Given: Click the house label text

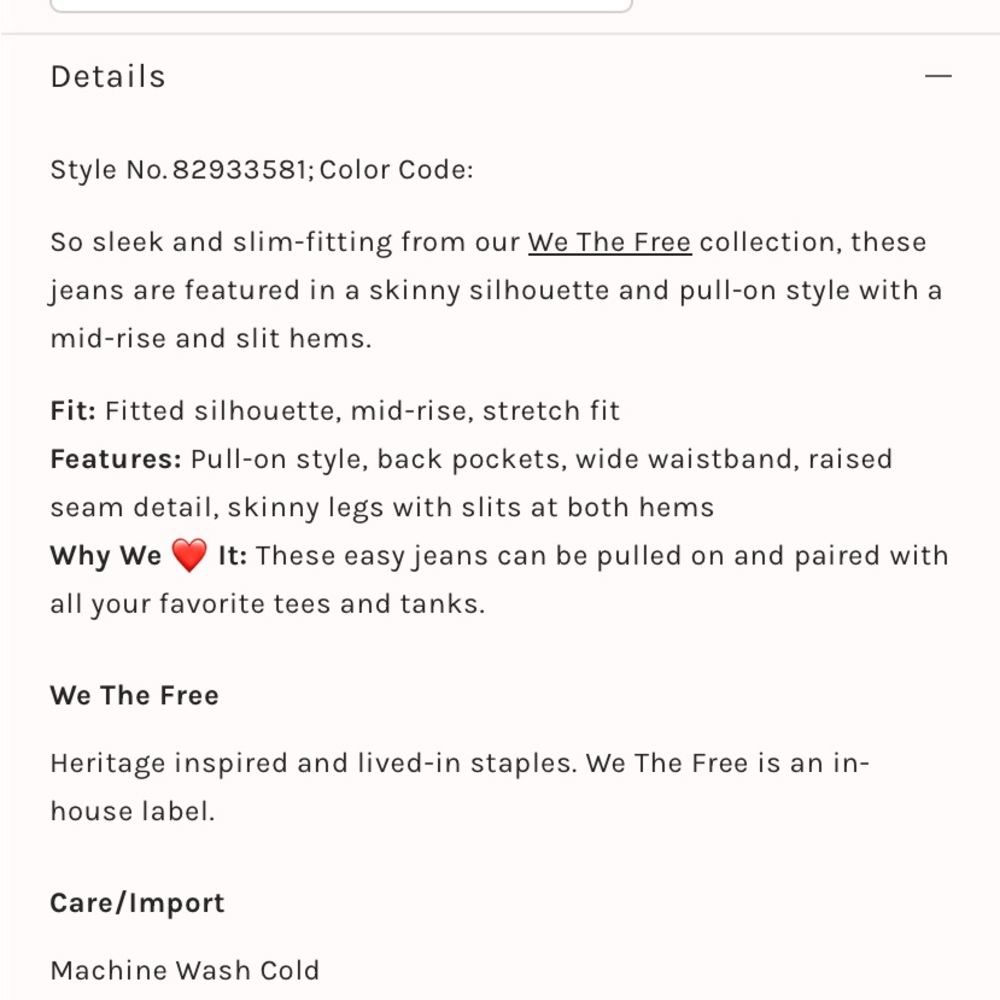Looking at the screenshot, I should tap(133, 812).
